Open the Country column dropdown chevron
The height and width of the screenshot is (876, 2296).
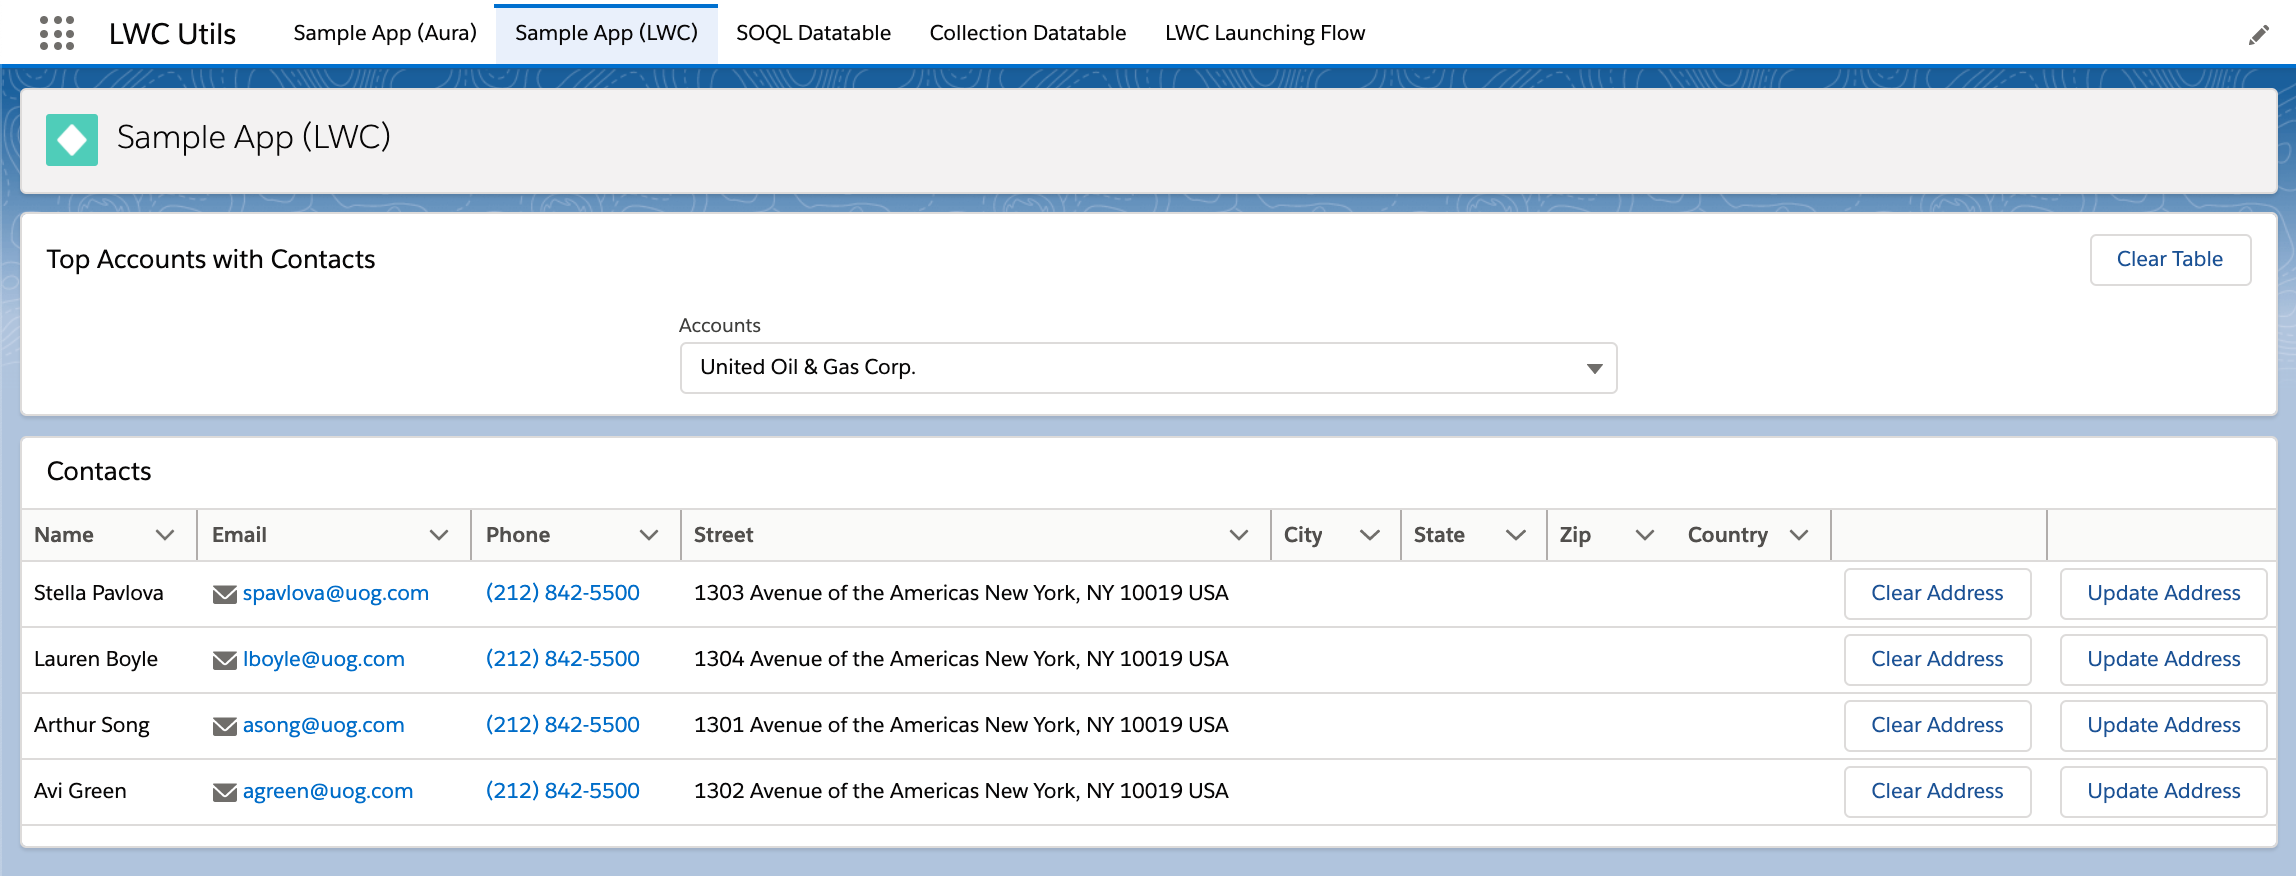point(1799,535)
